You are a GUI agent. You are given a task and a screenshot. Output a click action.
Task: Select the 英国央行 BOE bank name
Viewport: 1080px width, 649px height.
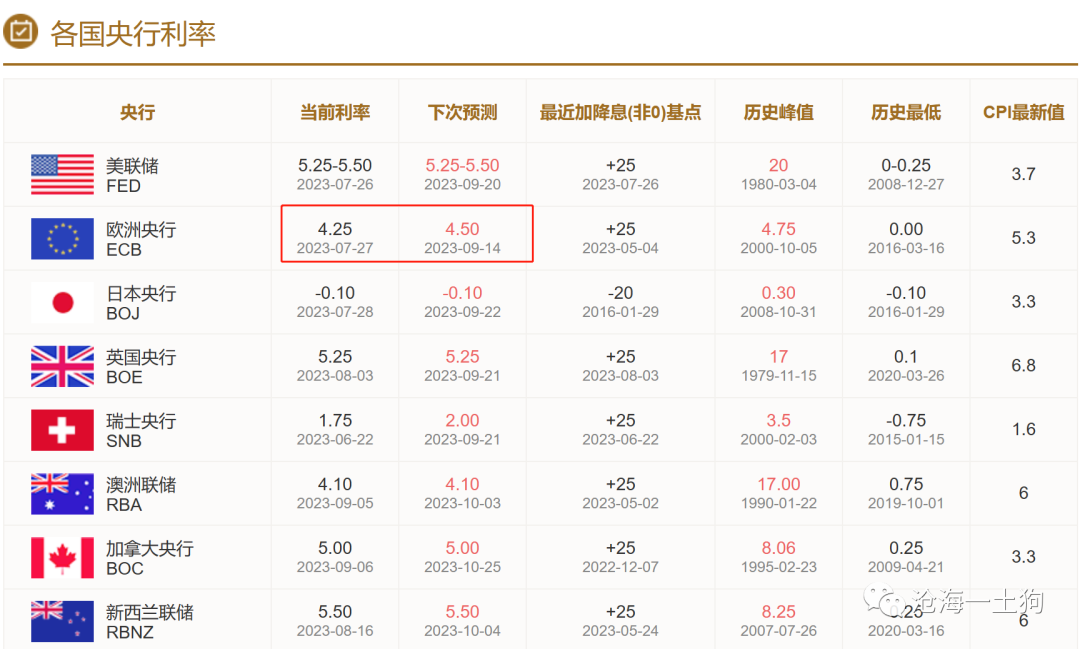click(141, 367)
